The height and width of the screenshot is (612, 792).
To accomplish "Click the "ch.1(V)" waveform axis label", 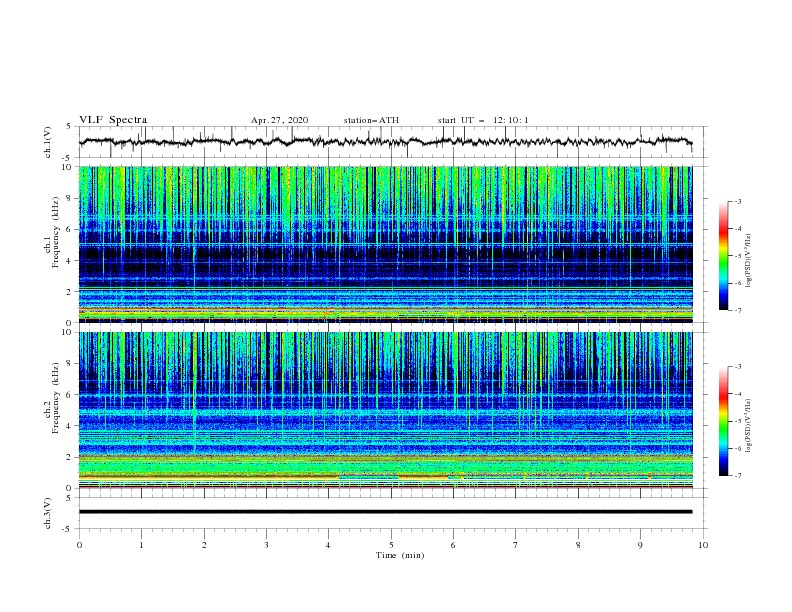I will 48,142.
